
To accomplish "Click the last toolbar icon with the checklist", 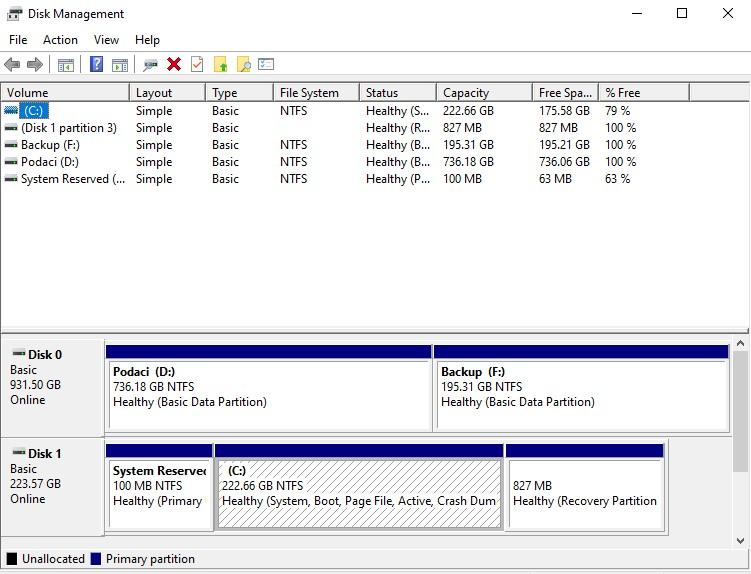I will click(266, 65).
